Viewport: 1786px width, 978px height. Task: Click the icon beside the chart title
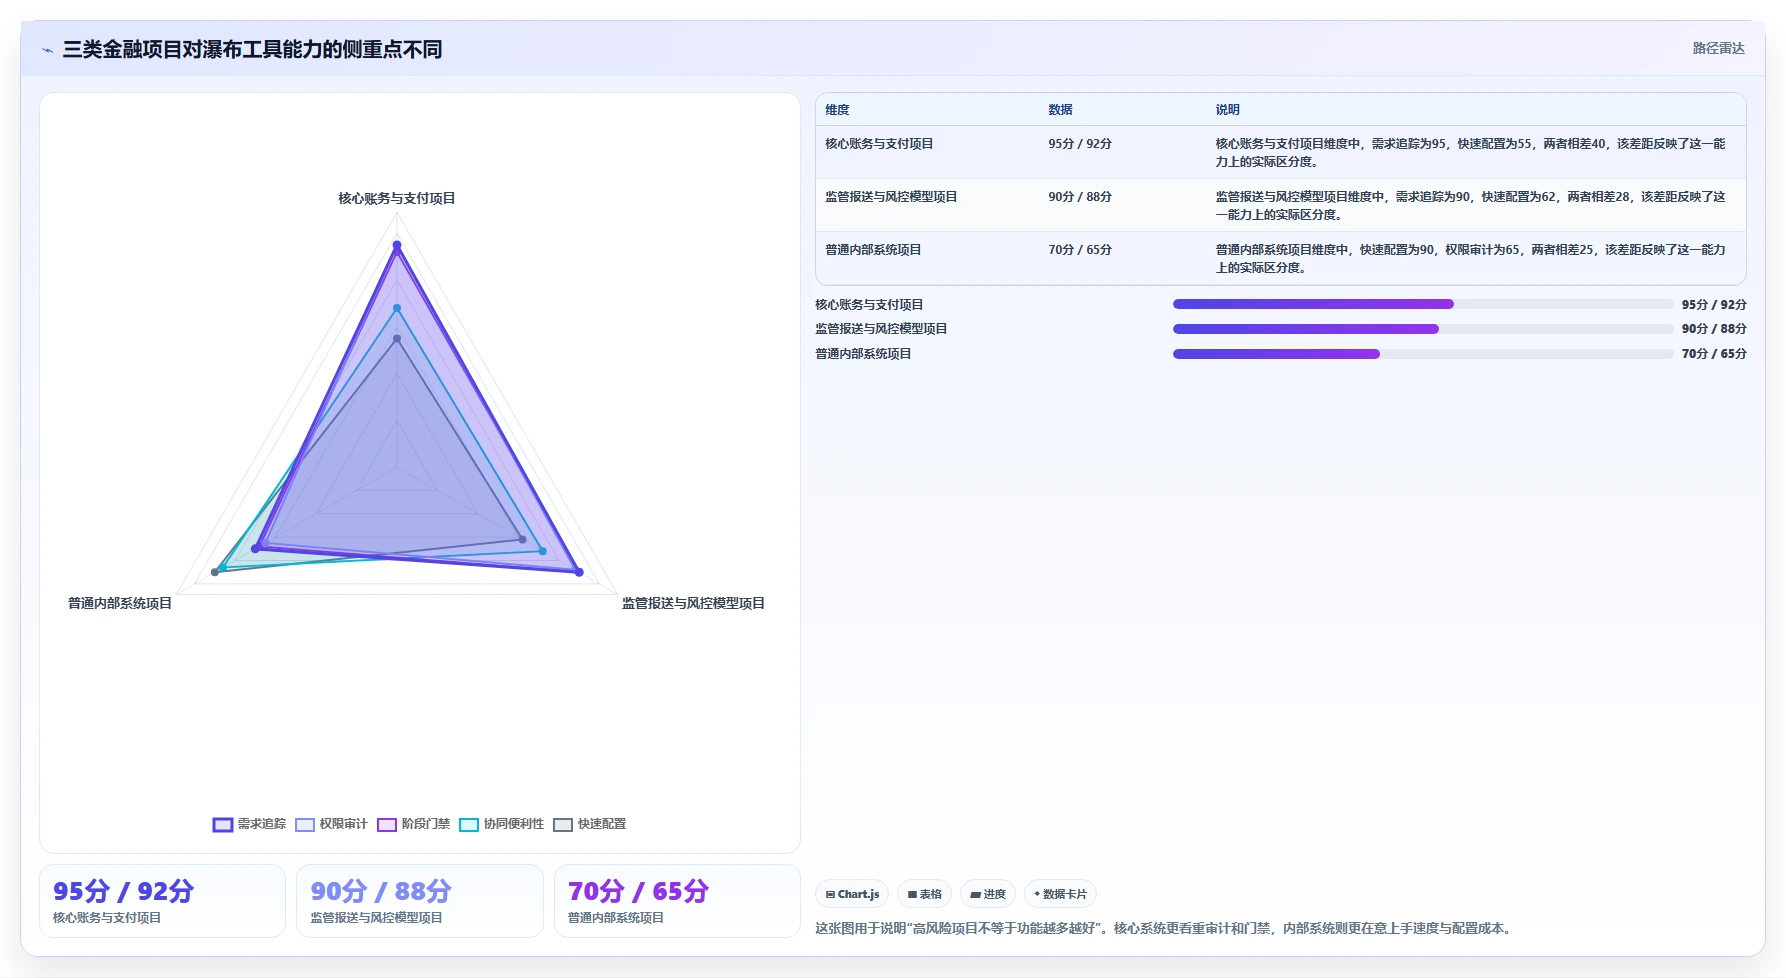(47, 50)
